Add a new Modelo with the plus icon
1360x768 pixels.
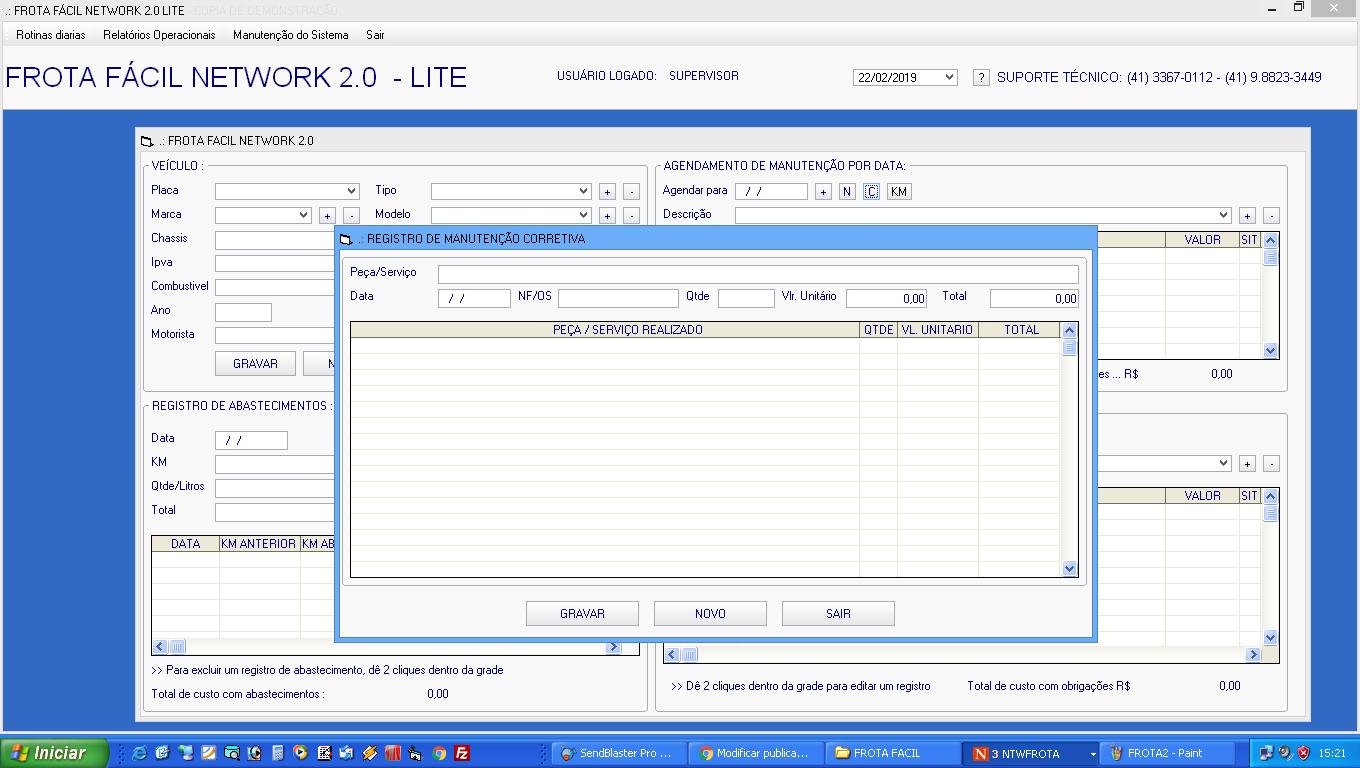coord(609,214)
